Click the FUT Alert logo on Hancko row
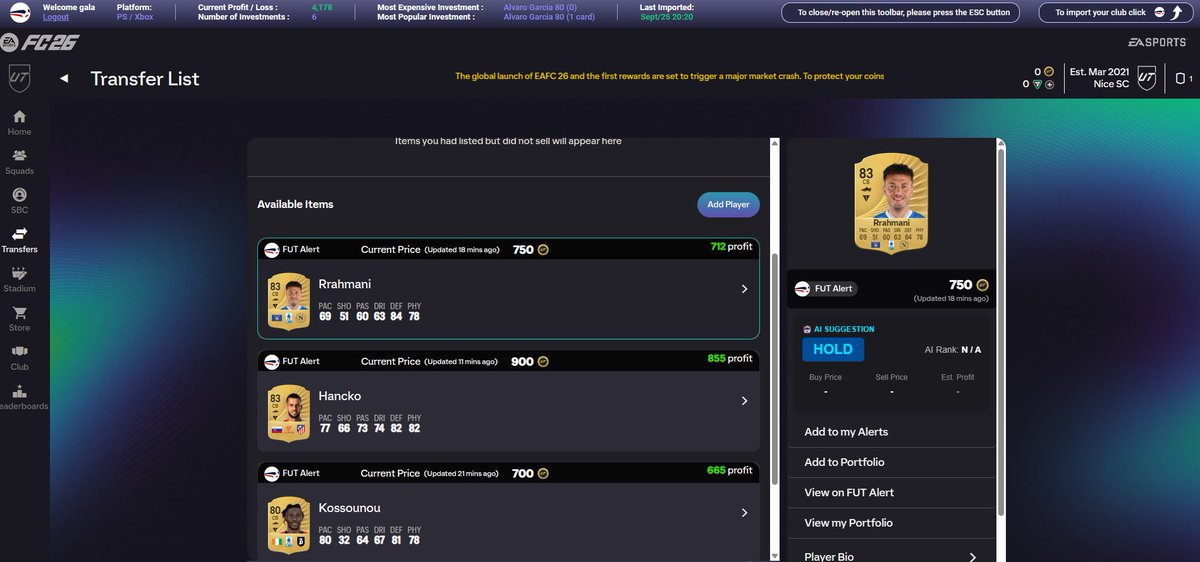 (271, 361)
